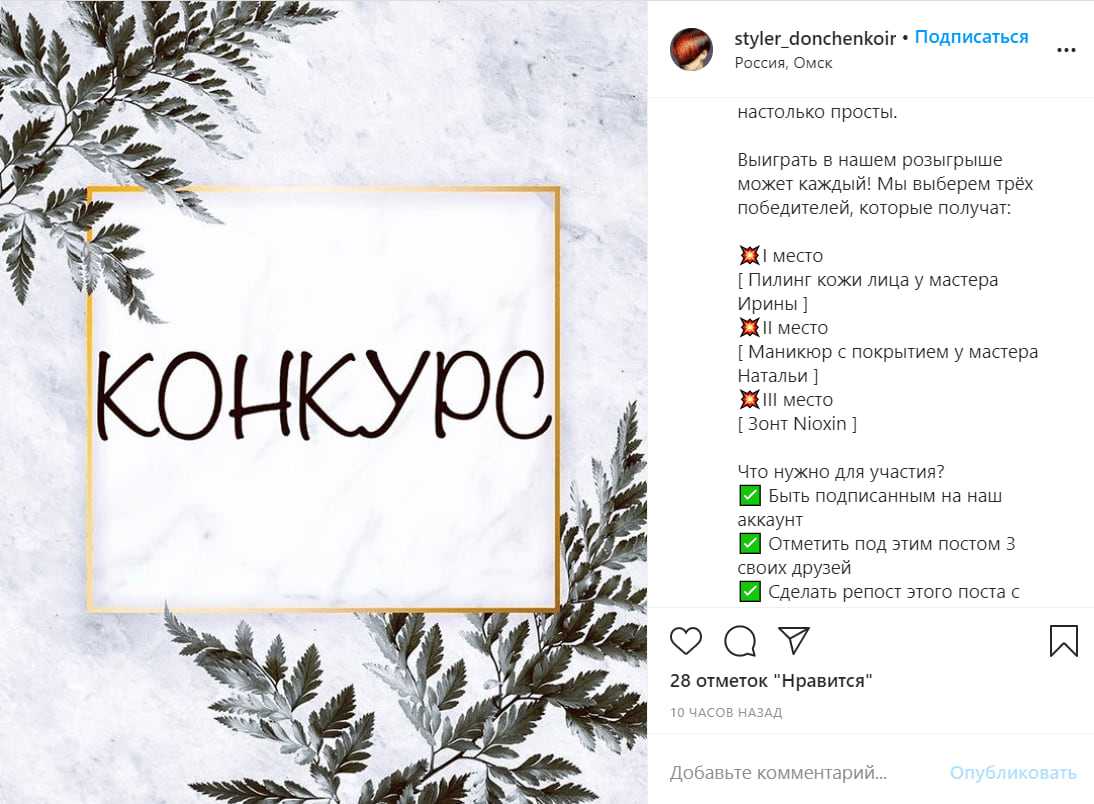Submit comment with 'Опубликовать' button
1094x804 pixels.
coord(1012,773)
